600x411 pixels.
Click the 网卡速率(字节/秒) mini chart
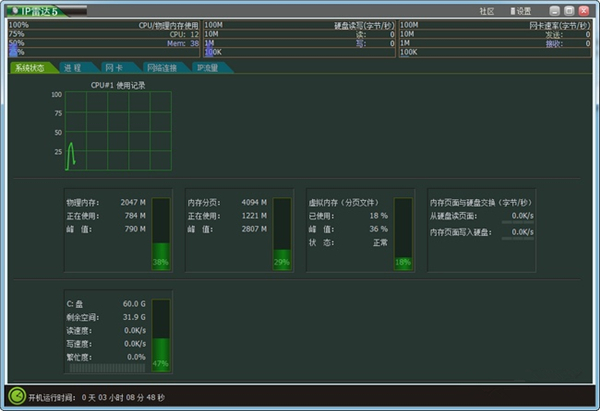pos(495,39)
